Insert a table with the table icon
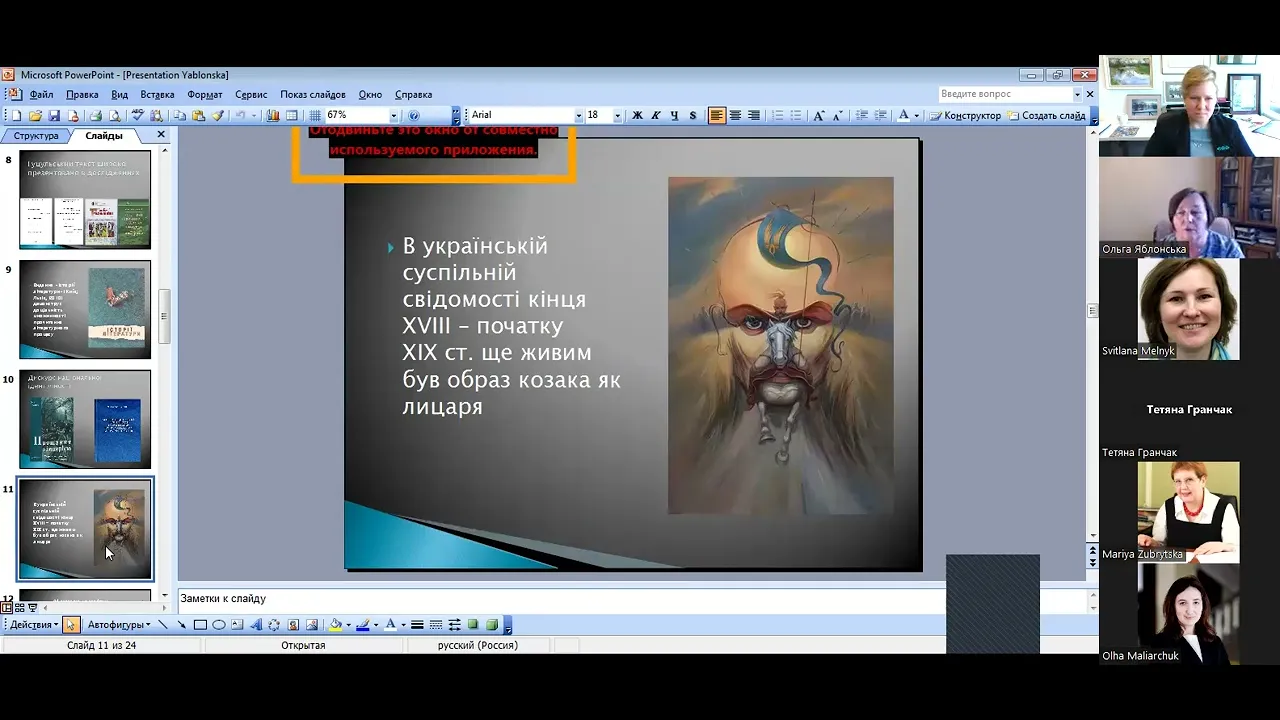Image resolution: width=1280 pixels, height=720 pixels. pos(291,116)
